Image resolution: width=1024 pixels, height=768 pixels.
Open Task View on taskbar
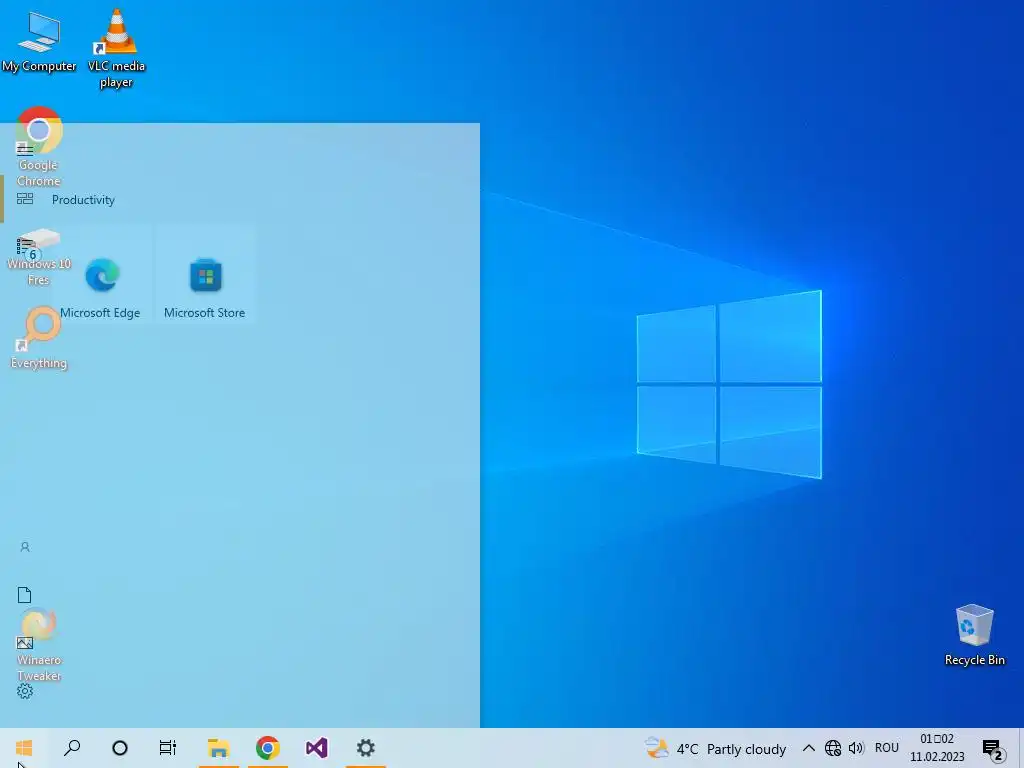[168, 748]
